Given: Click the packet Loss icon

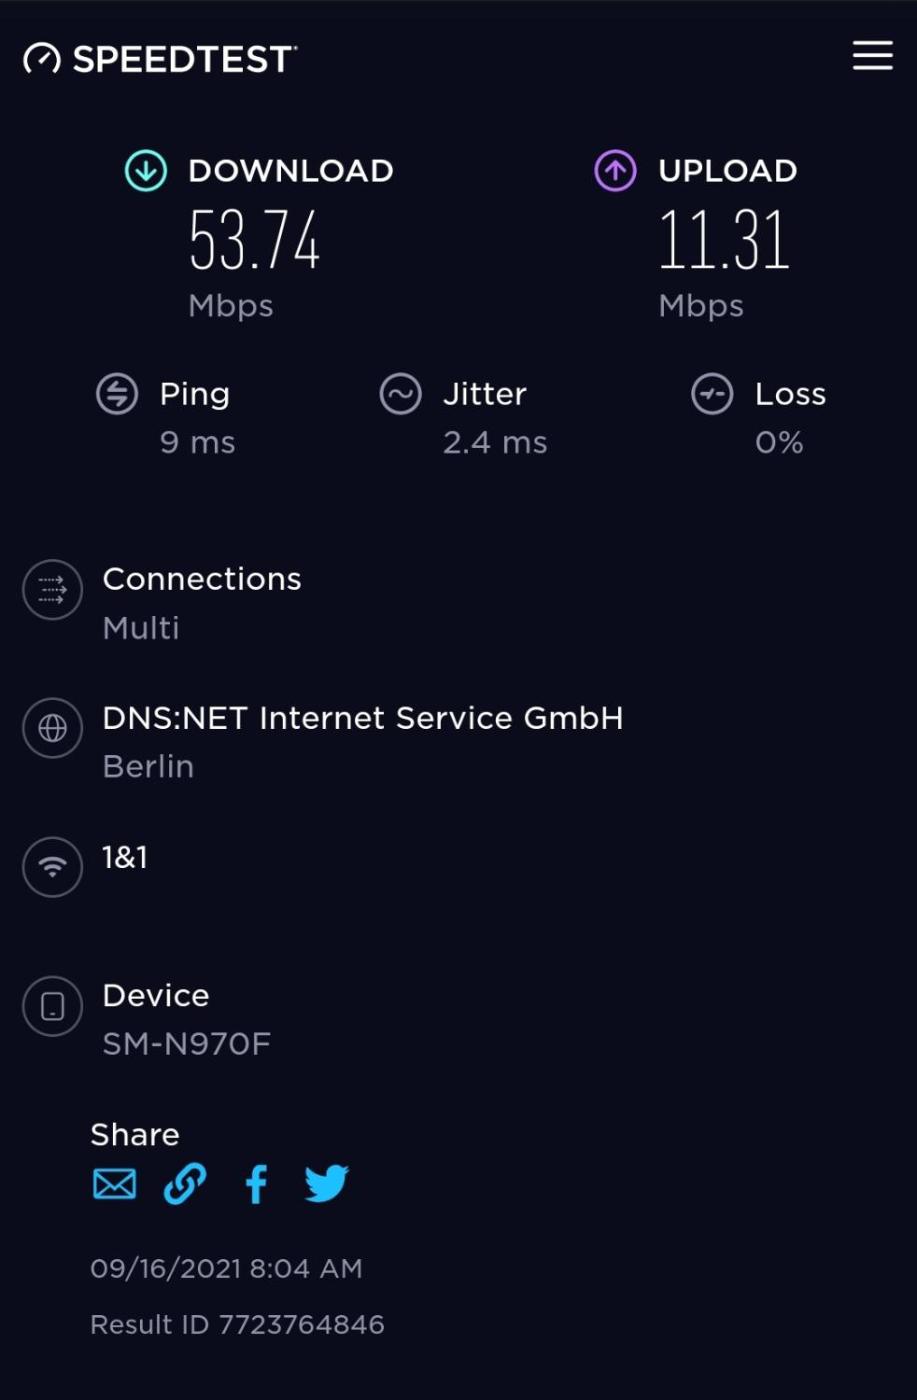Looking at the screenshot, I should tap(712, 394).
